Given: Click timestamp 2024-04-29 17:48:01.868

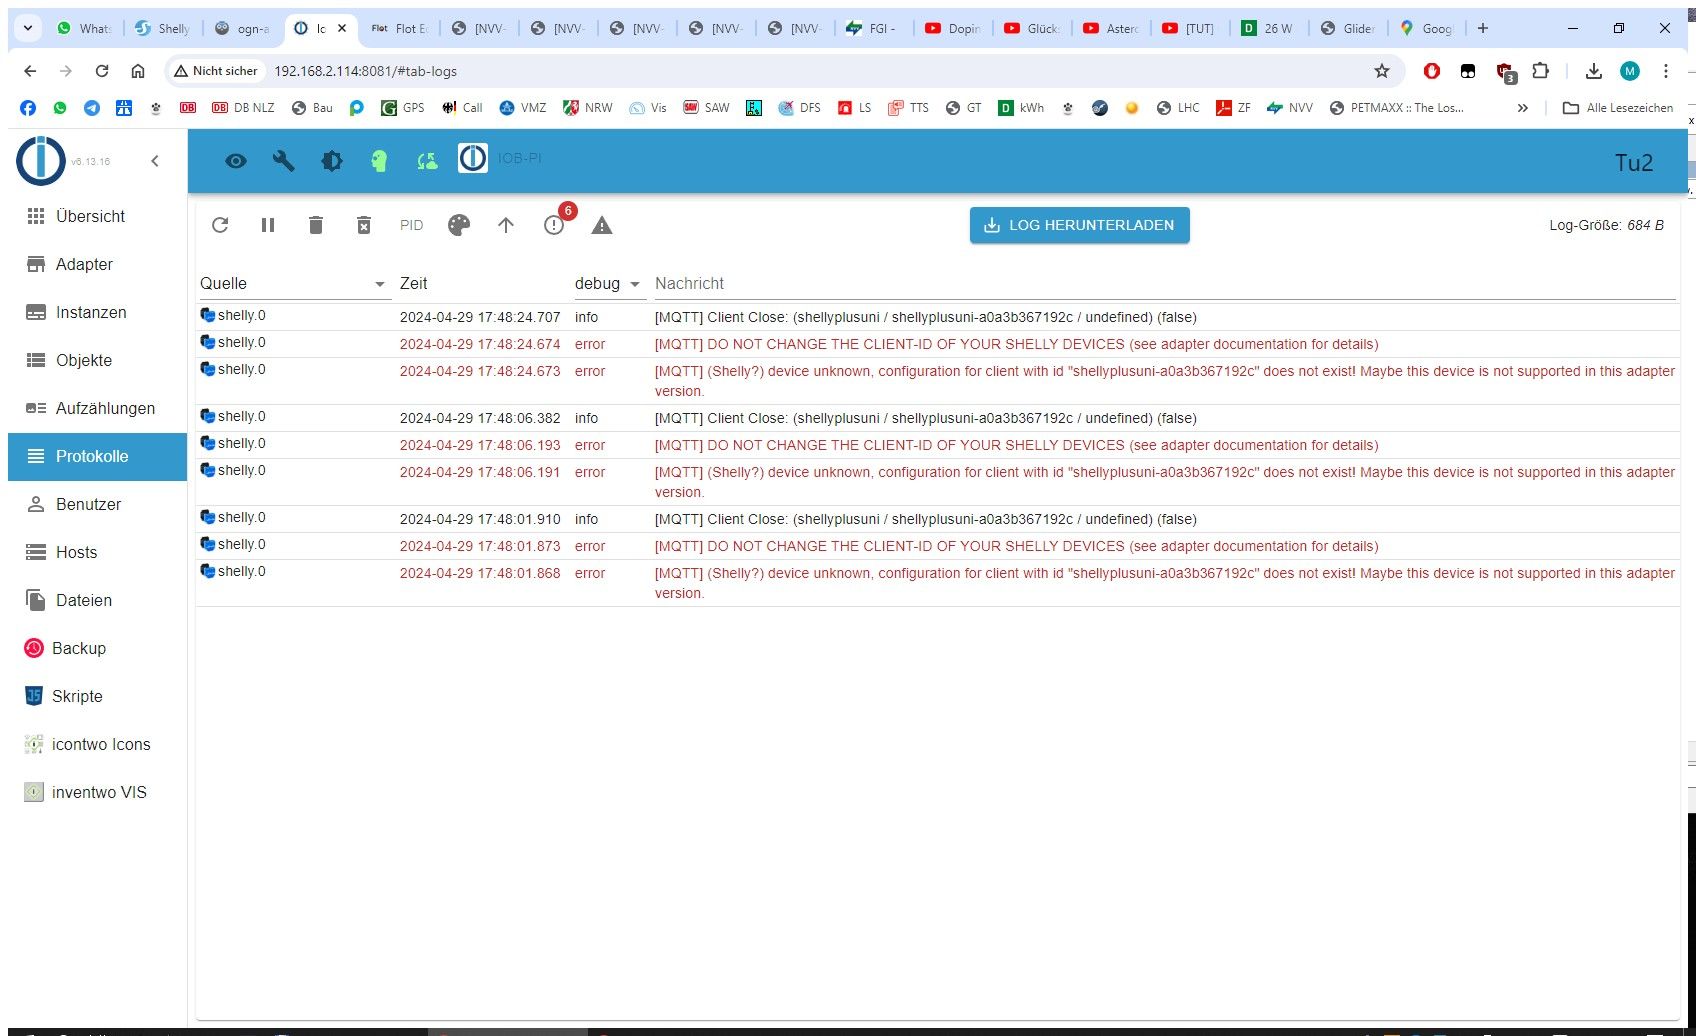Looking at the screenshot, I should [480, 573].
